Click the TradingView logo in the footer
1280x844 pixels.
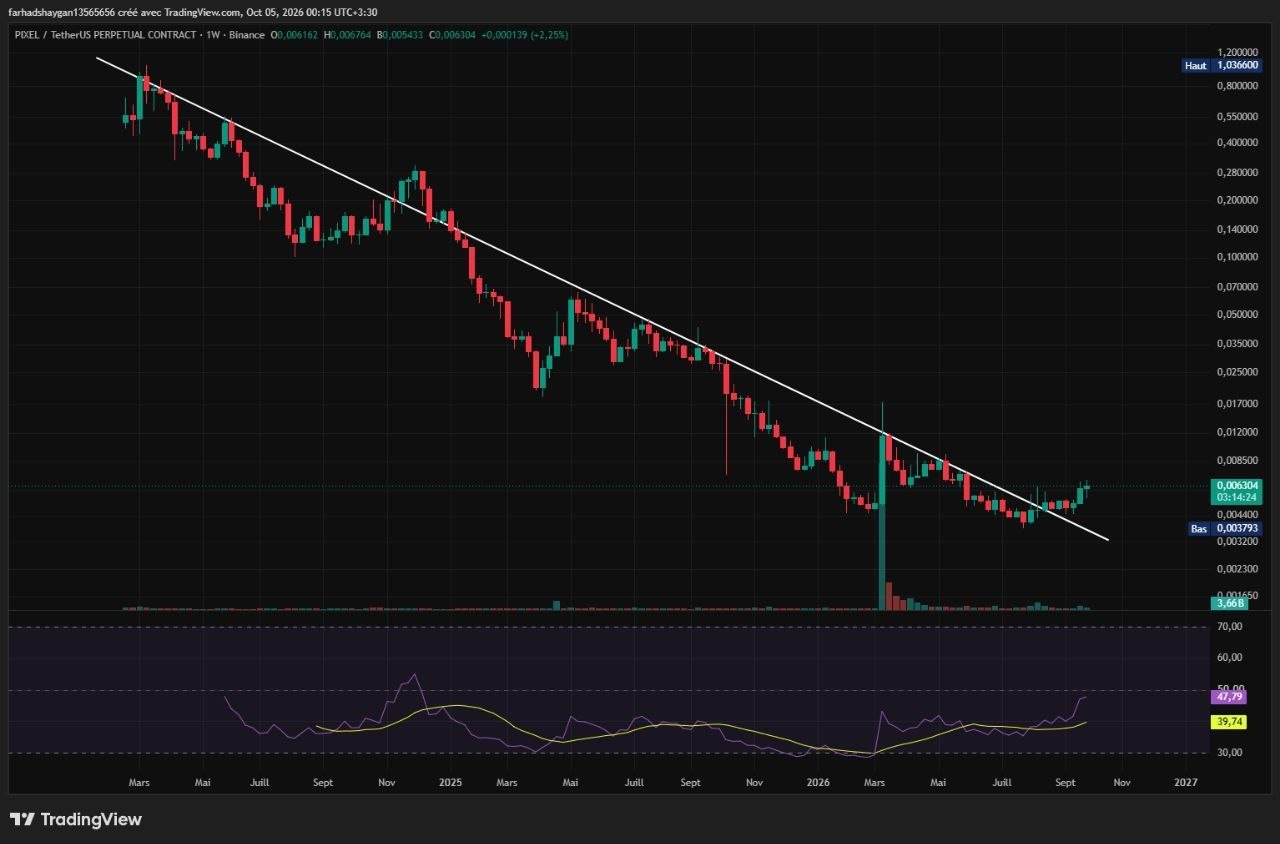point(76,819)
